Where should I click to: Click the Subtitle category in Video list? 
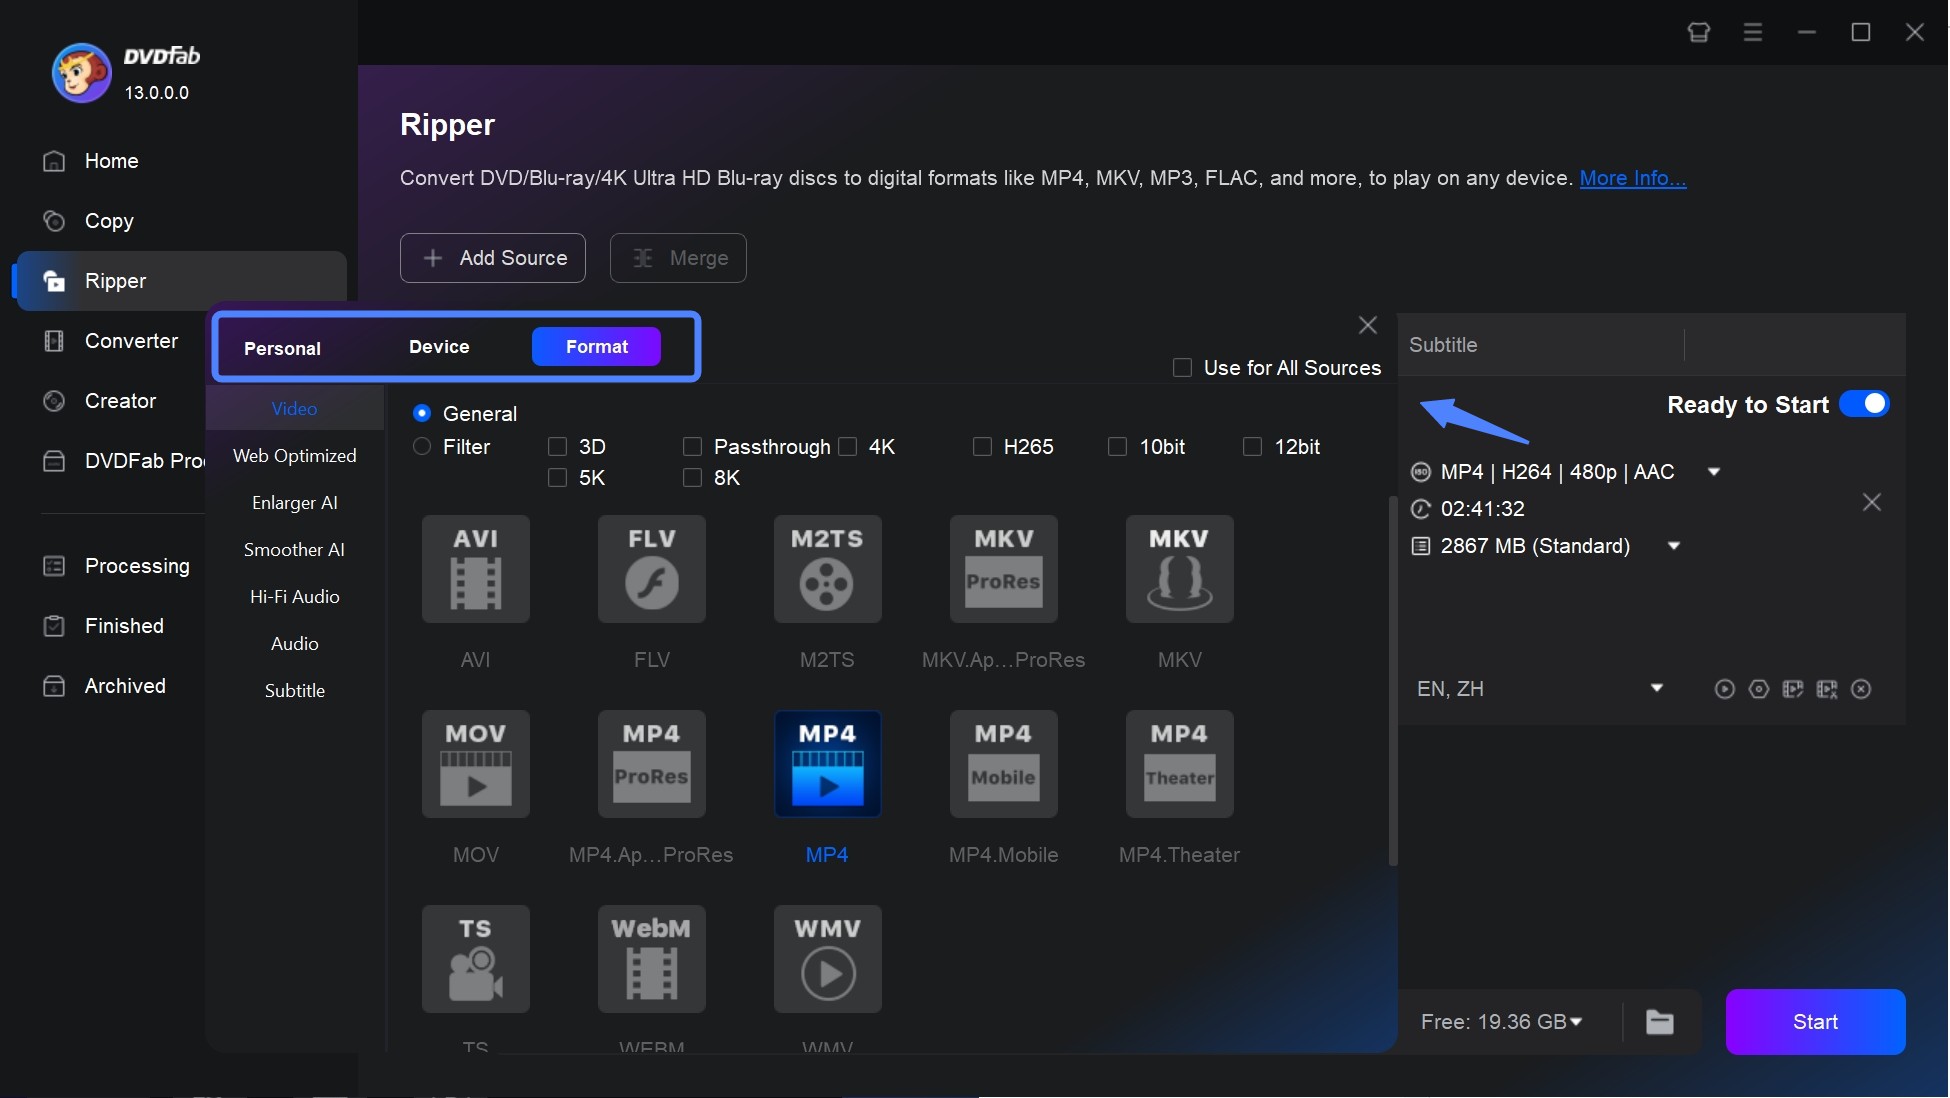coord(293,690)
